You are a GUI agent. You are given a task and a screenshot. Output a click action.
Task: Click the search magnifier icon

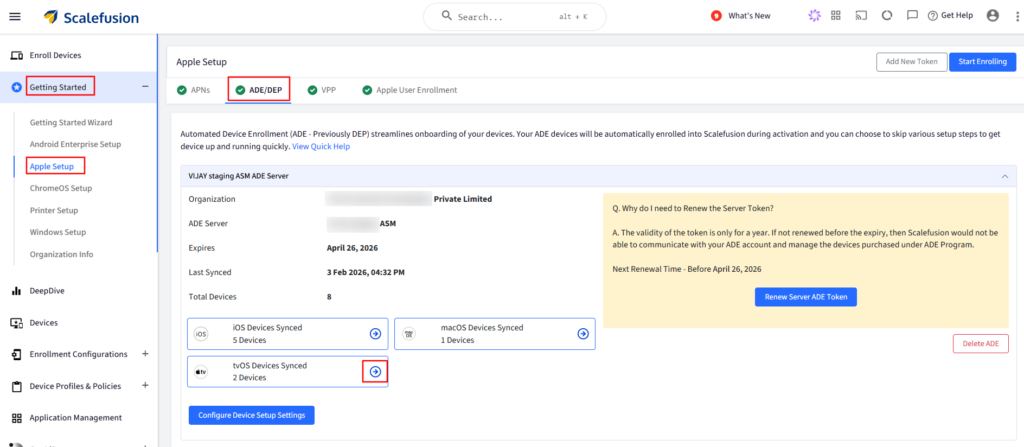[x=447, y=16]
